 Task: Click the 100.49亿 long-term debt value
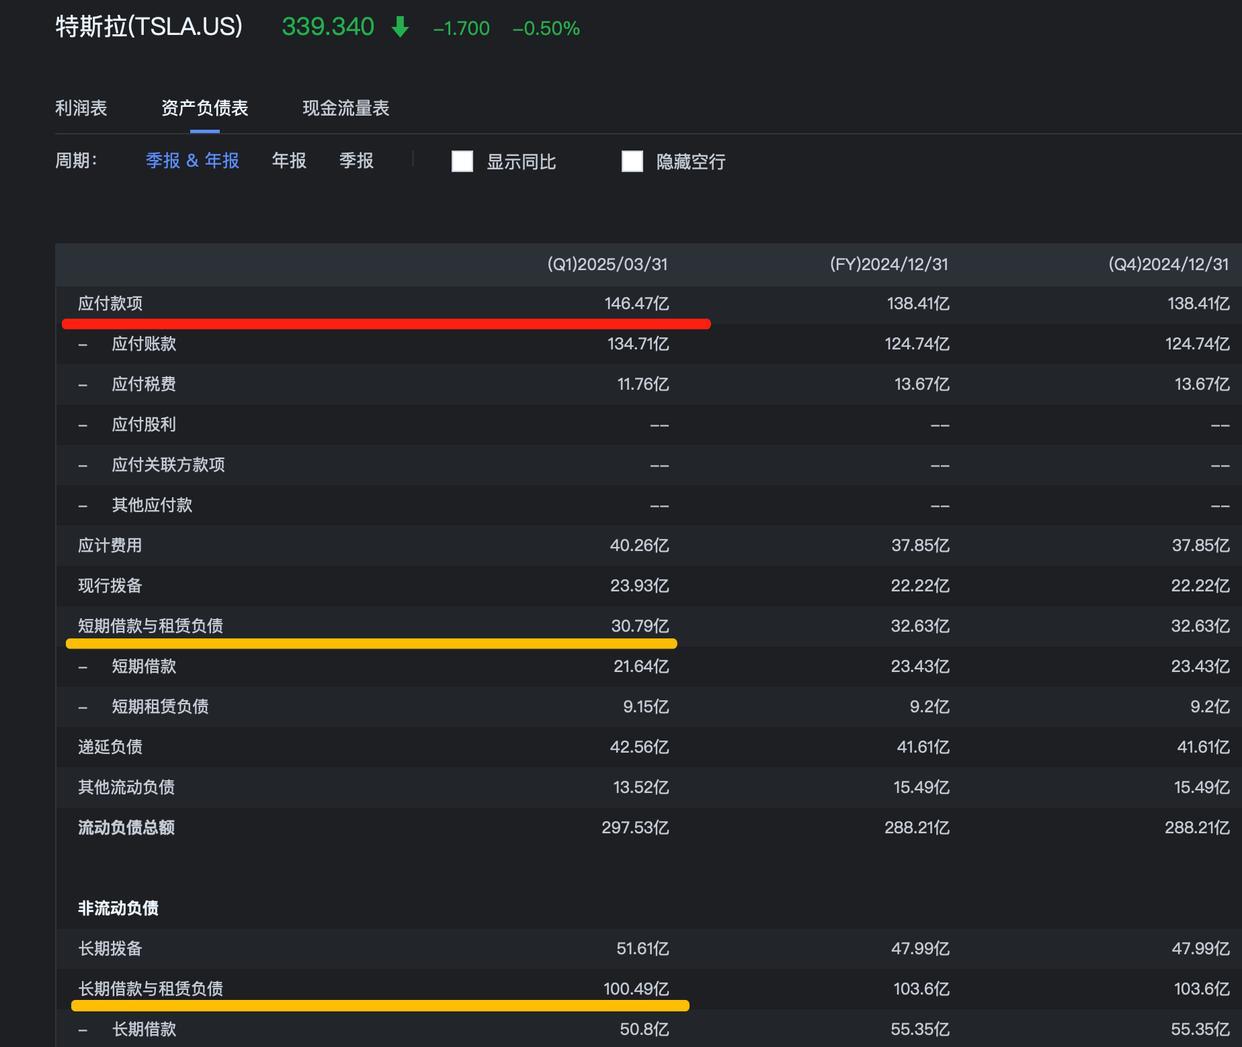pyautogui.click(x=636, y=989)
